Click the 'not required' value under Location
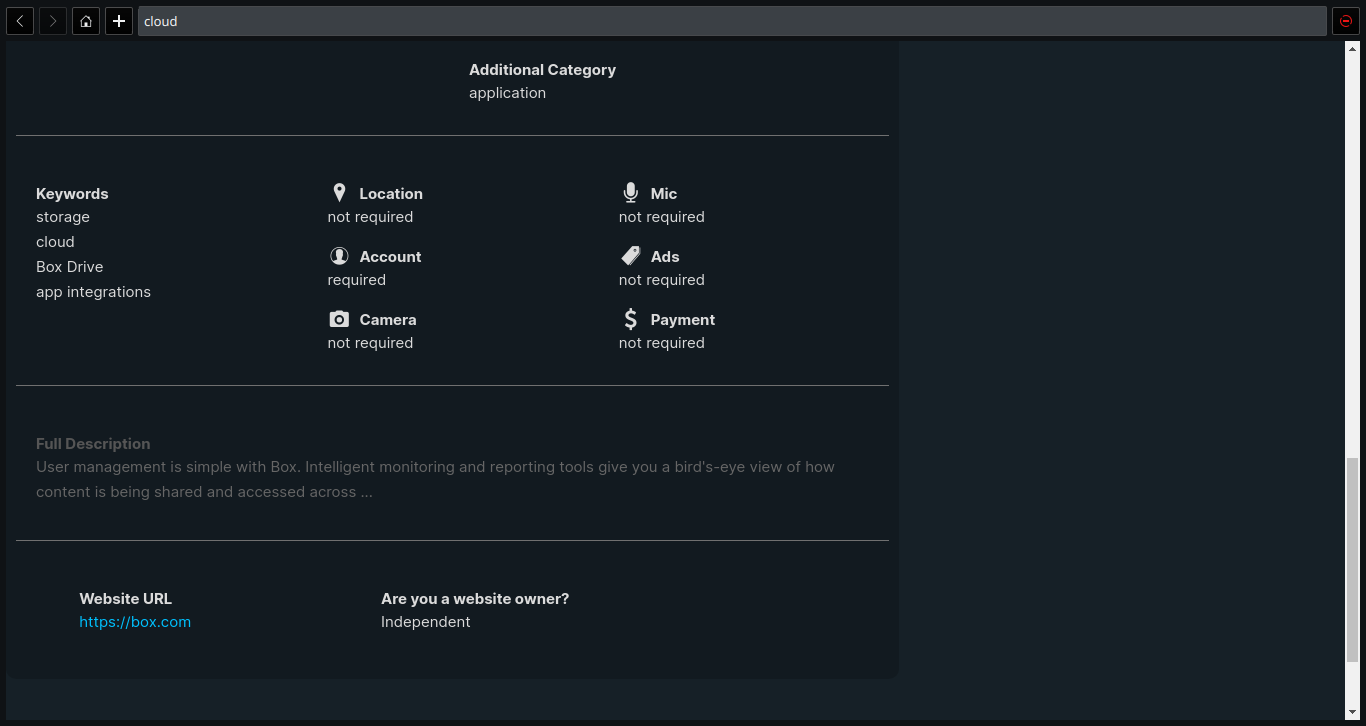 click(x=370, y=217)
